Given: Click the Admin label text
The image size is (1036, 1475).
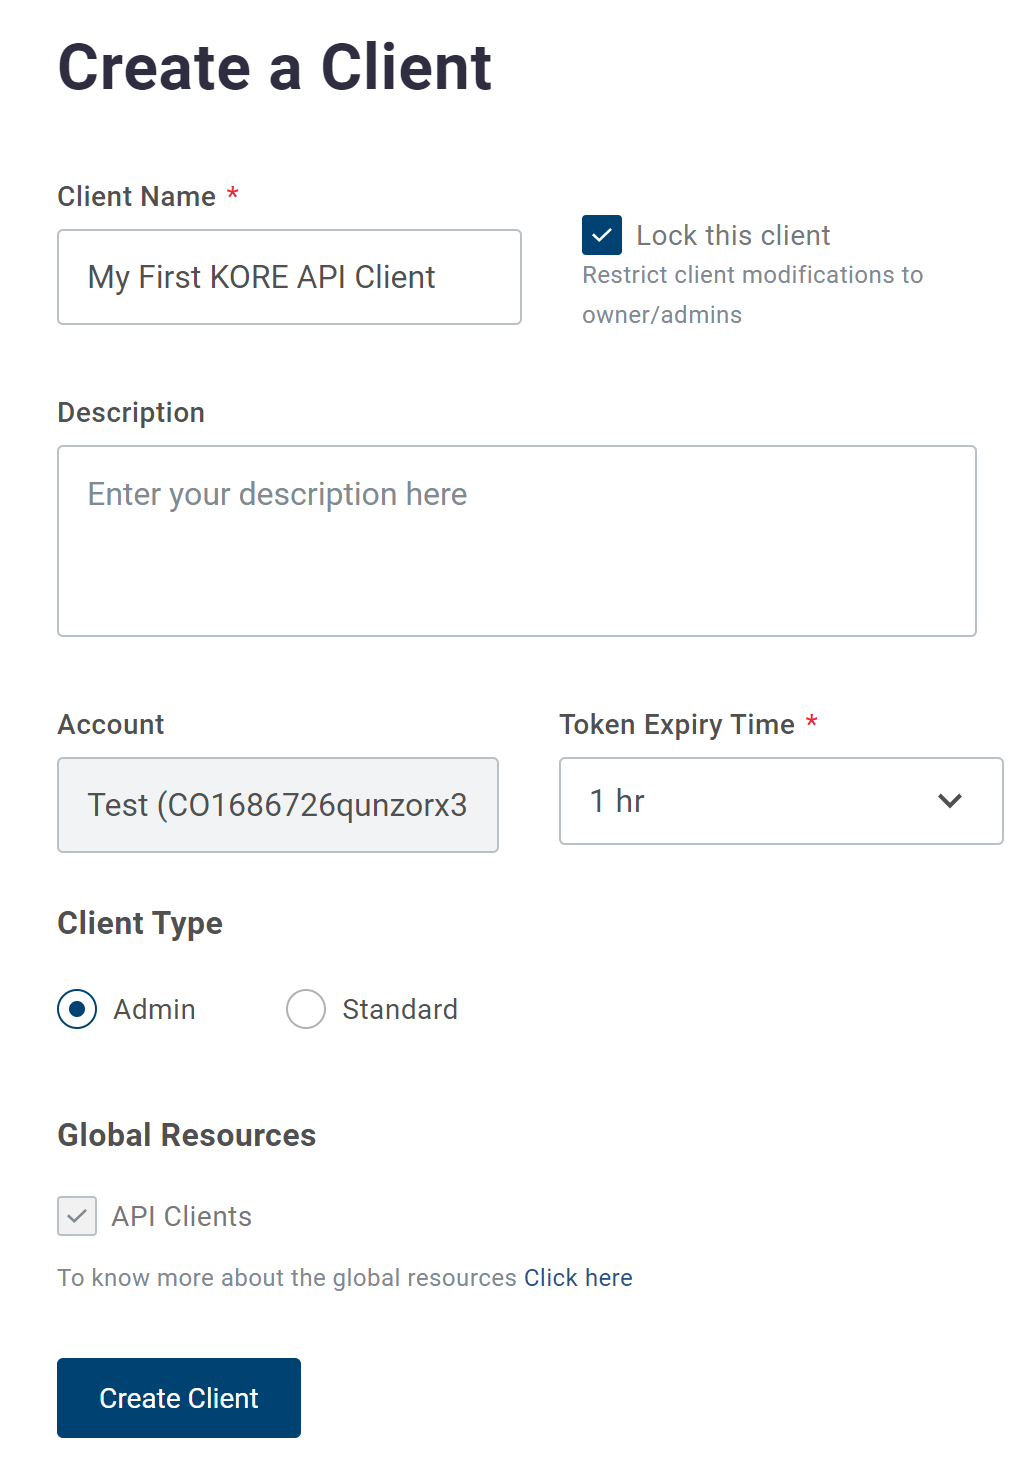Looking at the screenshot, I should point(154,1010).
